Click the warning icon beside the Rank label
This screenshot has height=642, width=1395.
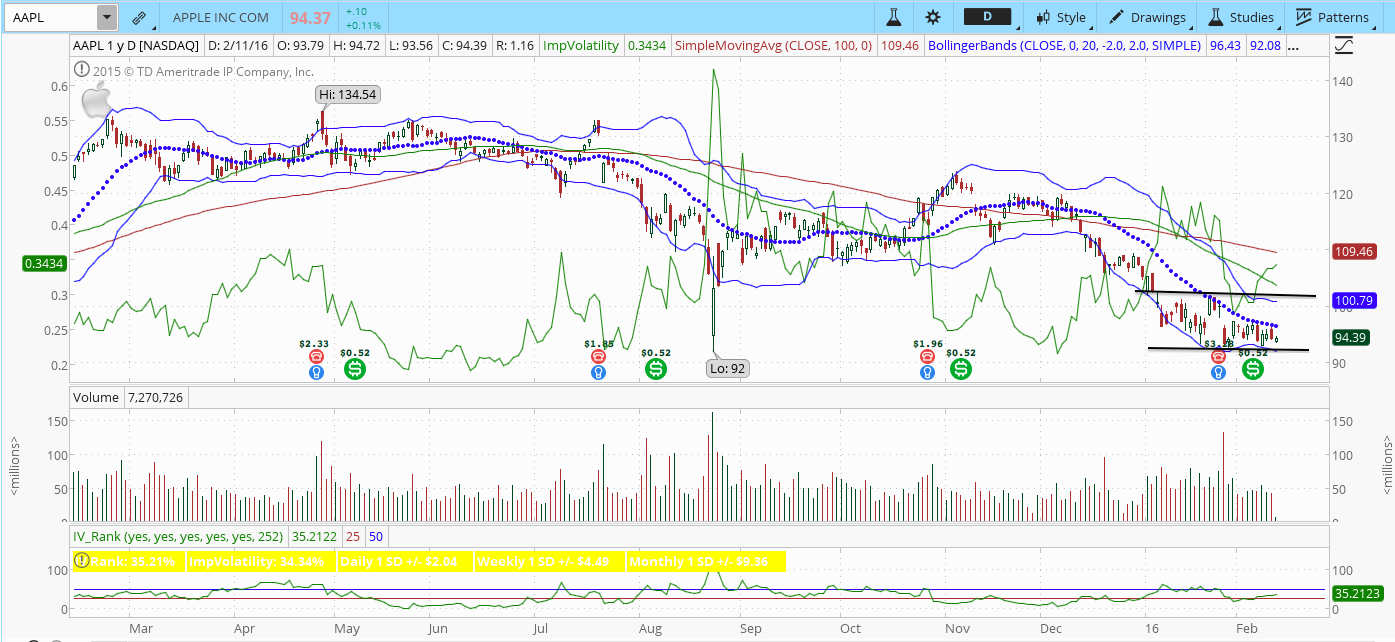coord(82,561)
